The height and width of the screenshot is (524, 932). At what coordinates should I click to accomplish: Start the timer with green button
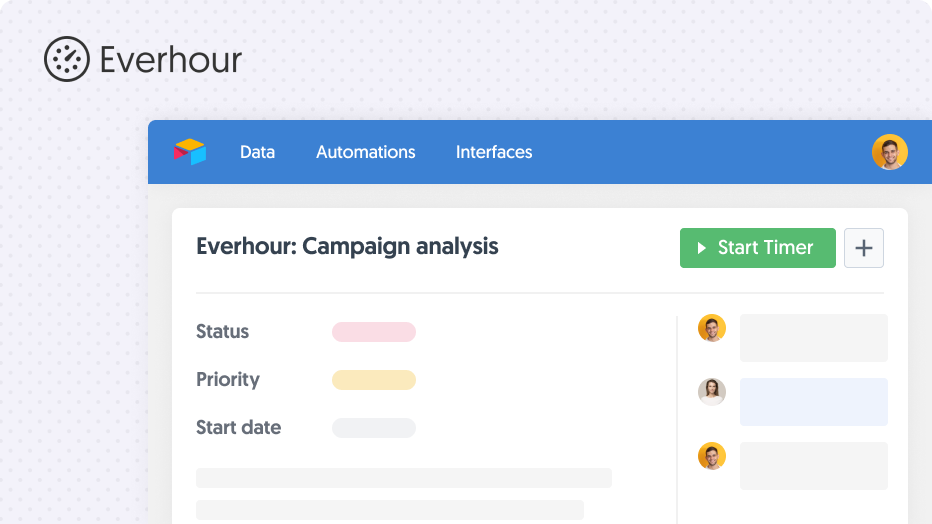(x=758, y=248)
